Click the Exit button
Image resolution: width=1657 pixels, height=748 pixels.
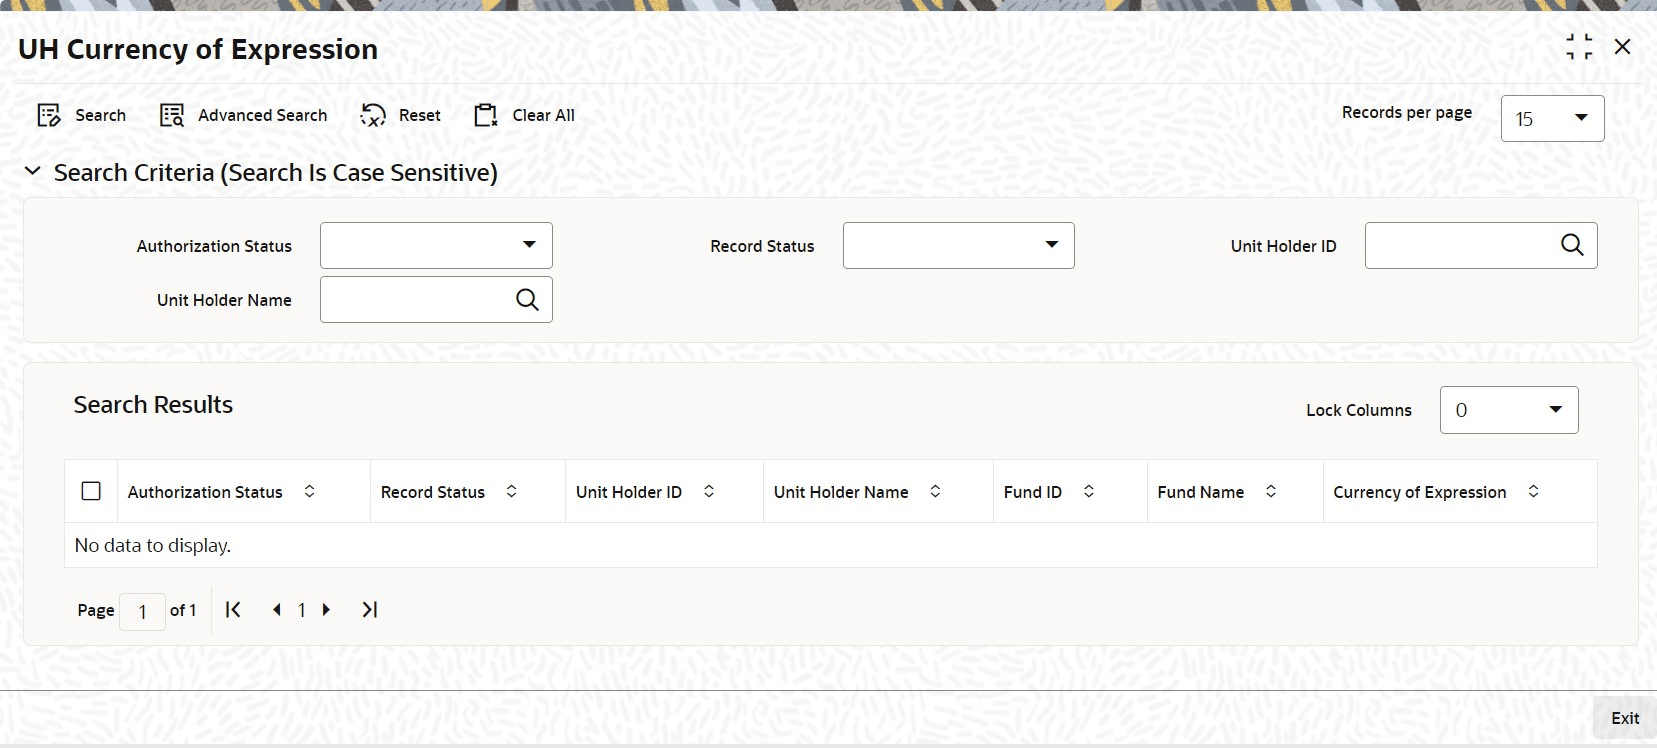tap(1625, 718)
